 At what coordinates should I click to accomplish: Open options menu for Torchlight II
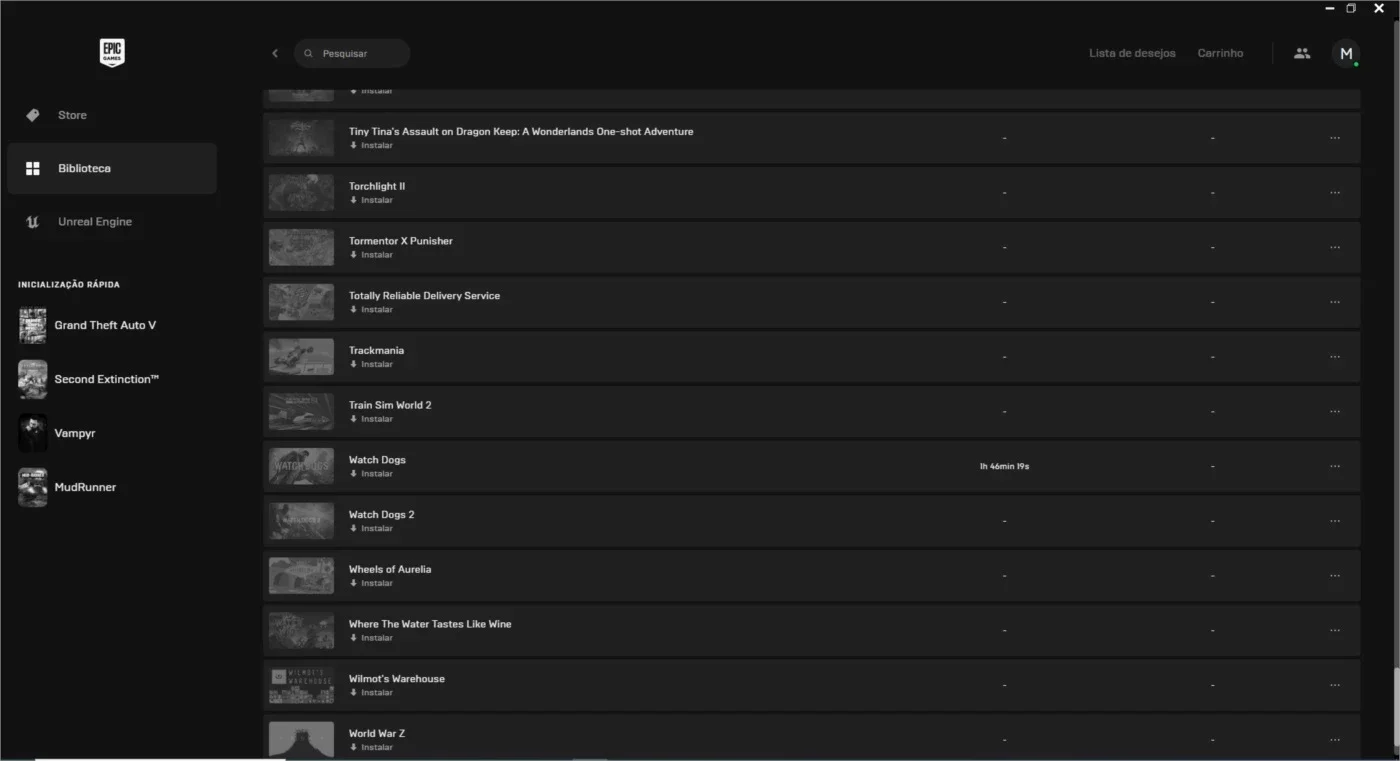[x=1335, y=193]
